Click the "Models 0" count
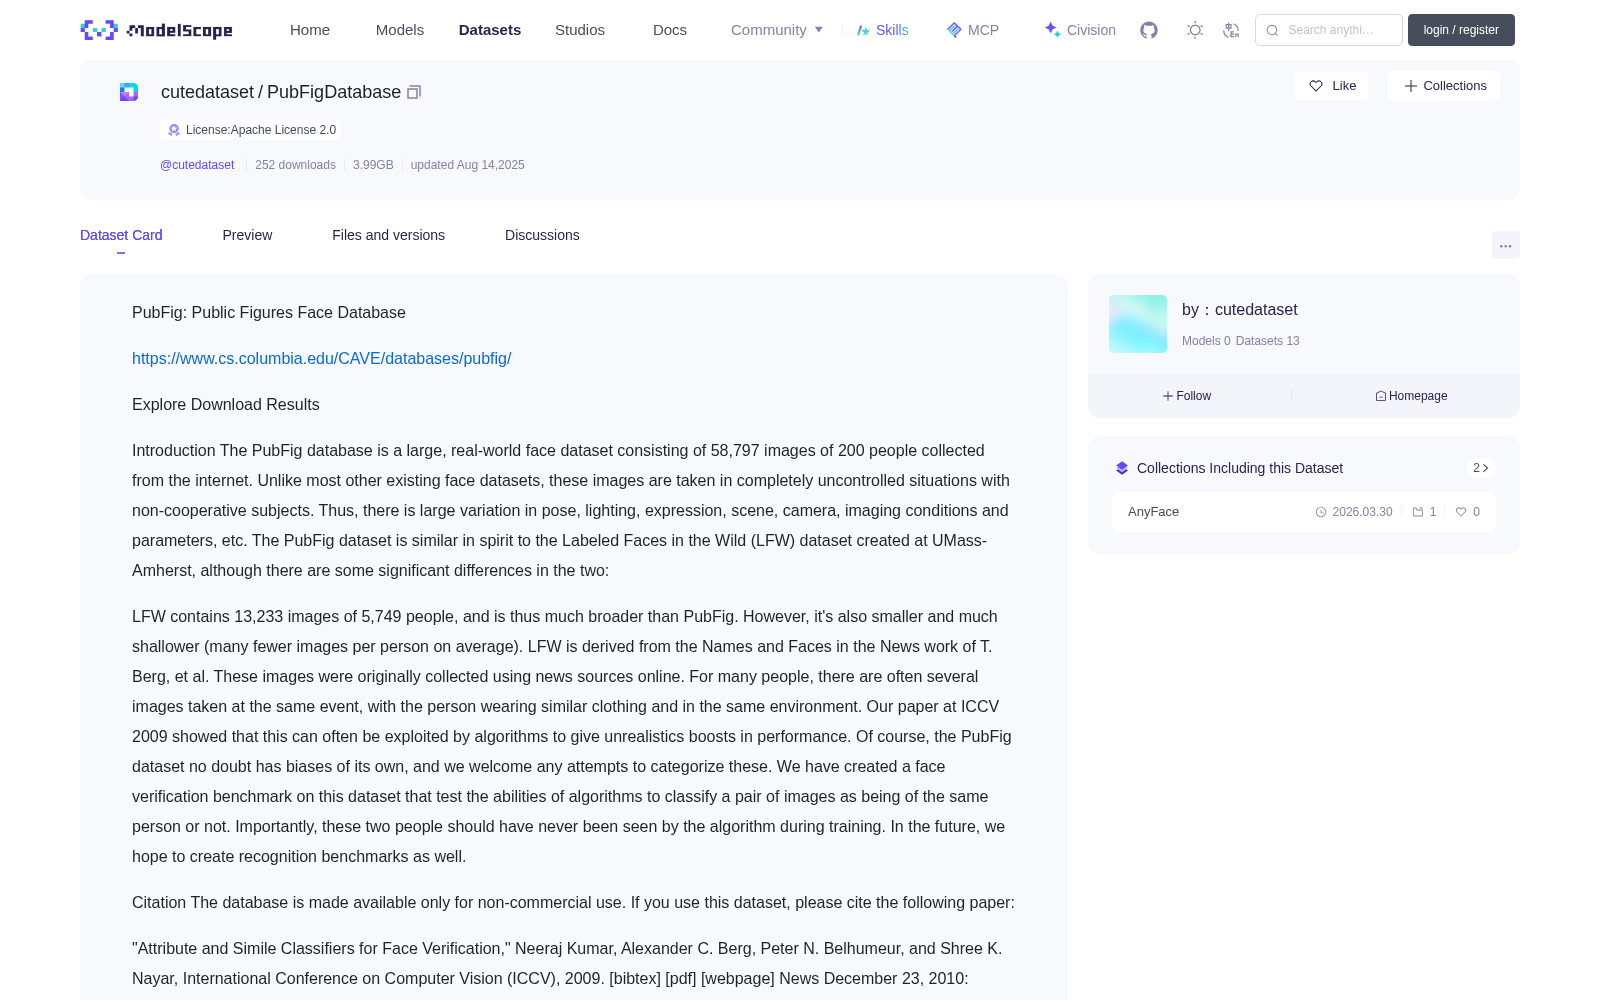The height and width of the screenshot is (1000, 1600). [1206, 341]
